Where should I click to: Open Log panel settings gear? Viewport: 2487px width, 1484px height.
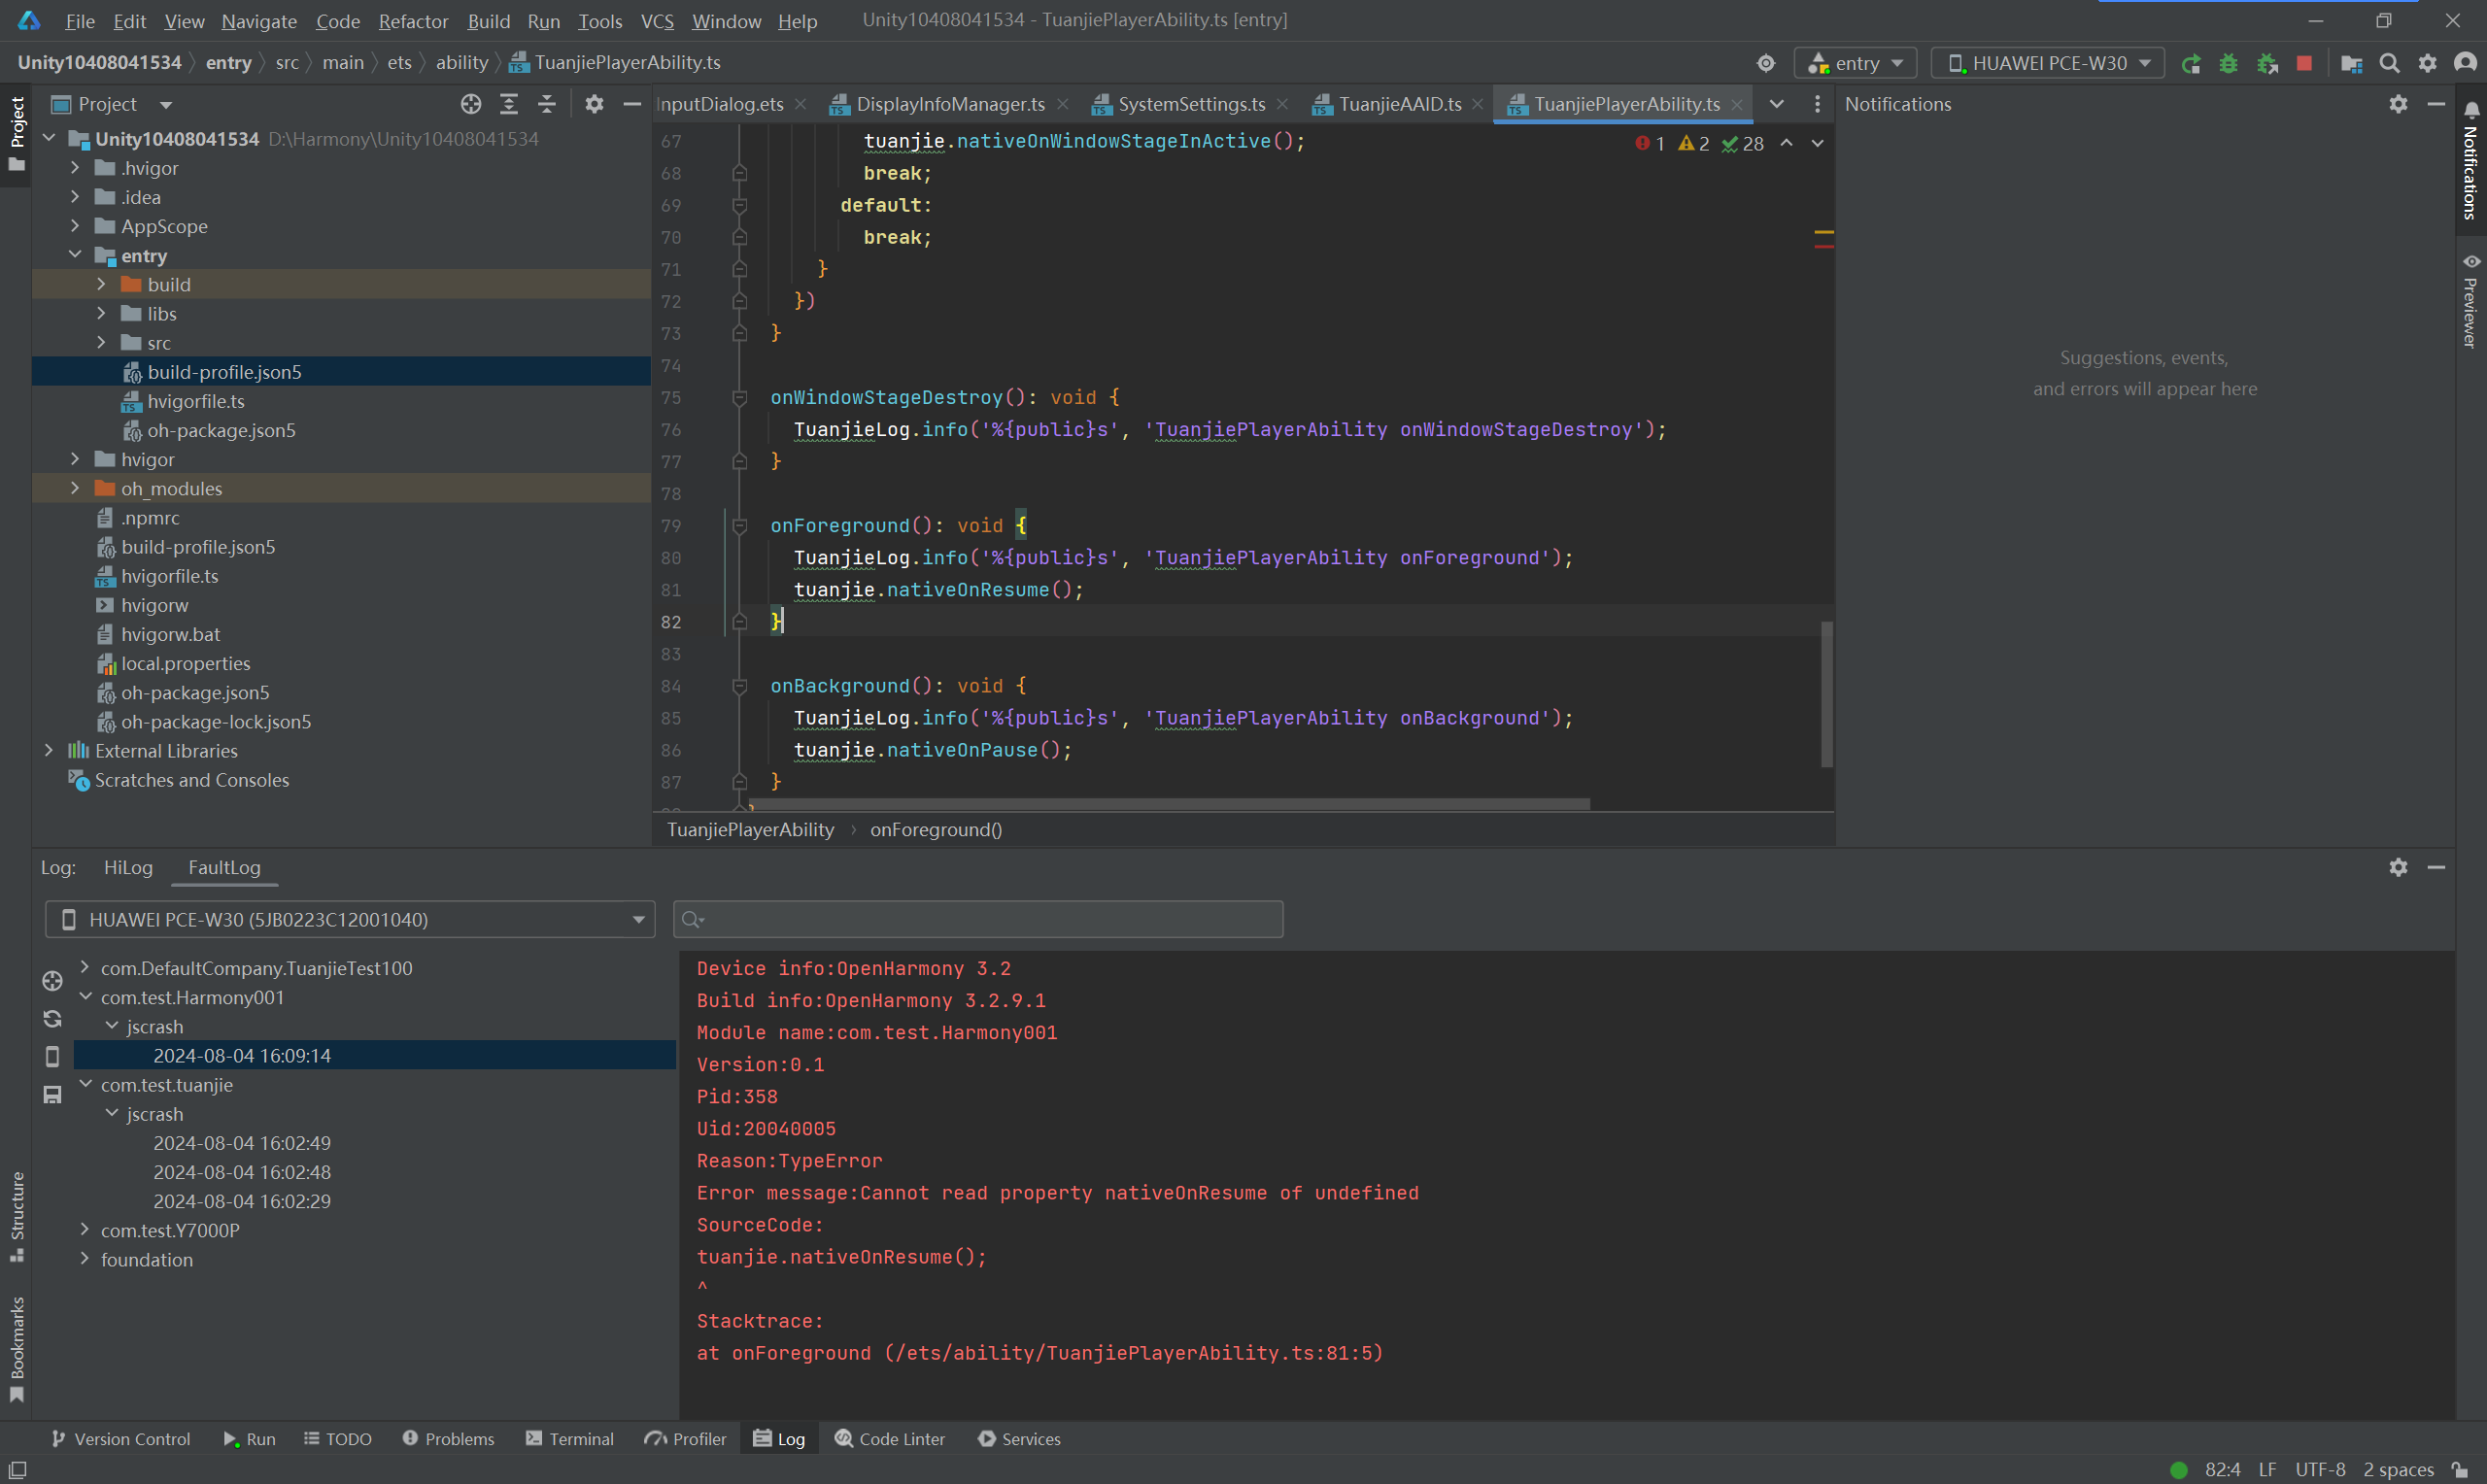(x=2398, y=867)
